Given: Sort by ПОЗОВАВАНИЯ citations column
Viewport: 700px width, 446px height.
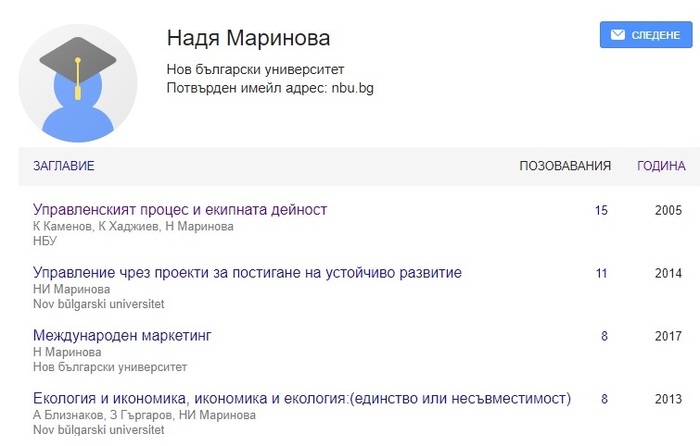Looking at the screenshot, I should 565,166.
